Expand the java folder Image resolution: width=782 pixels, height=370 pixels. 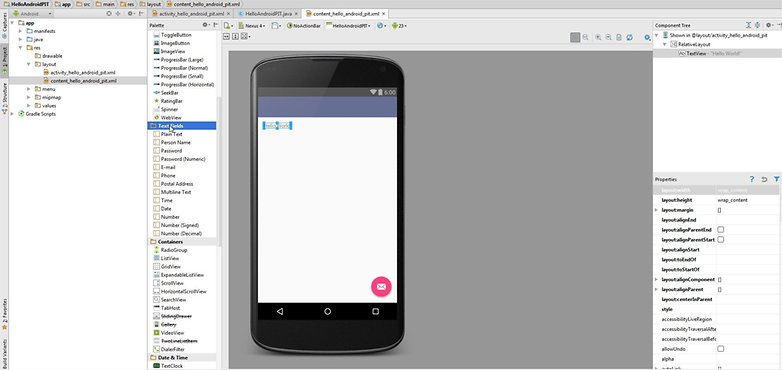[20, 39]
